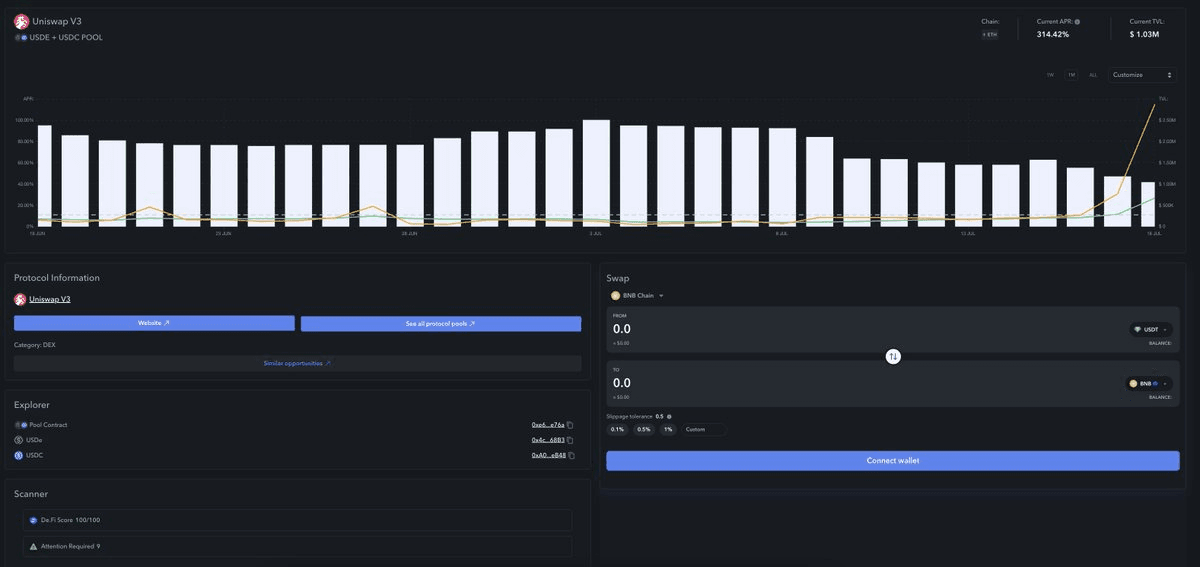Switch chart range to 1W

pos(1050,75)
